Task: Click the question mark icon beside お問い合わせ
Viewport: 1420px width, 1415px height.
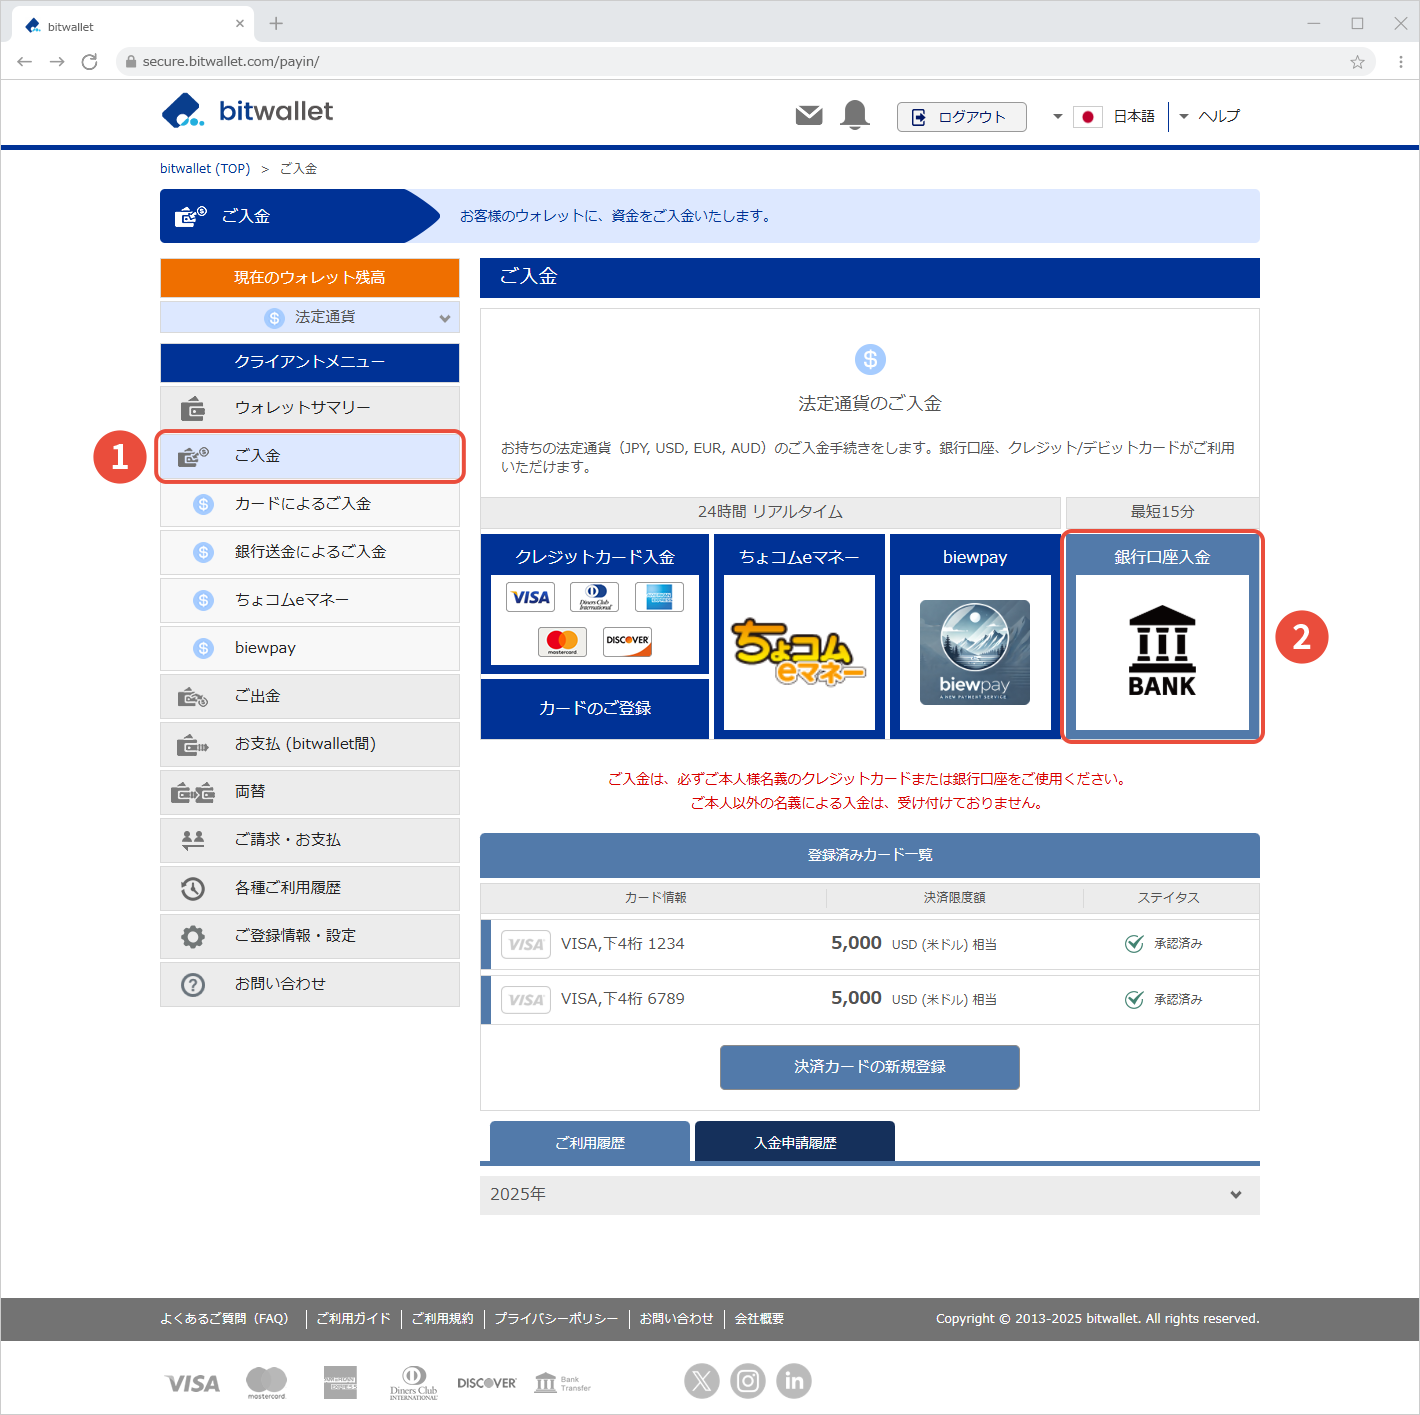Action: 193,984
